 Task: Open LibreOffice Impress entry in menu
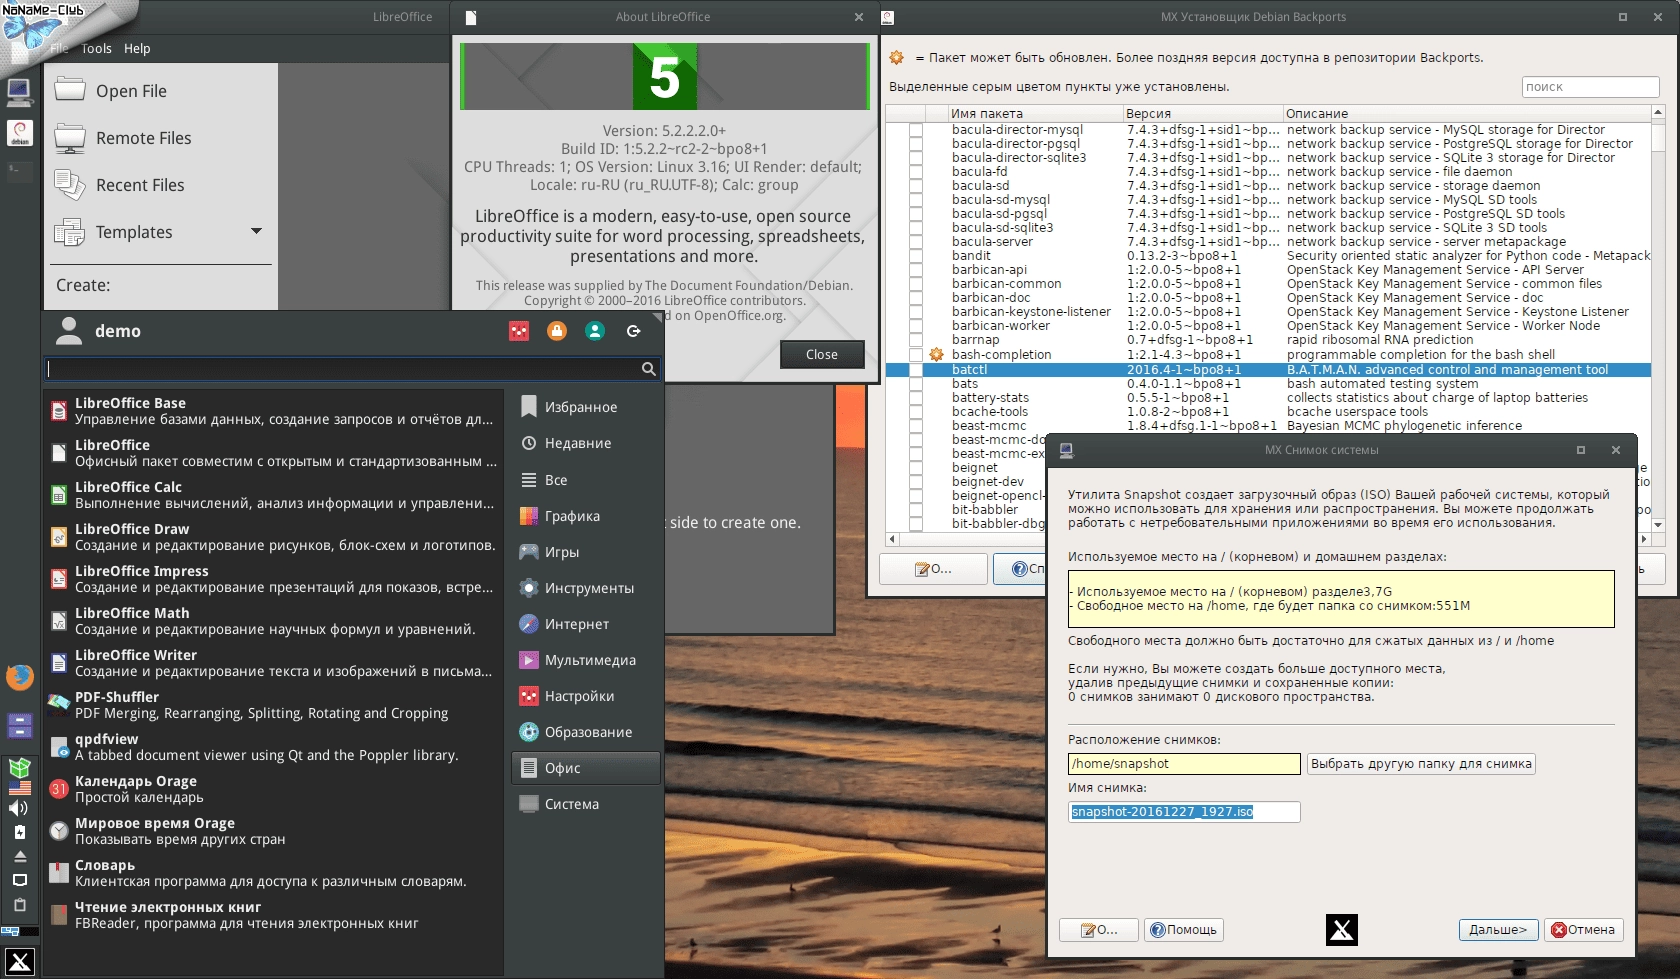point(272,579)
